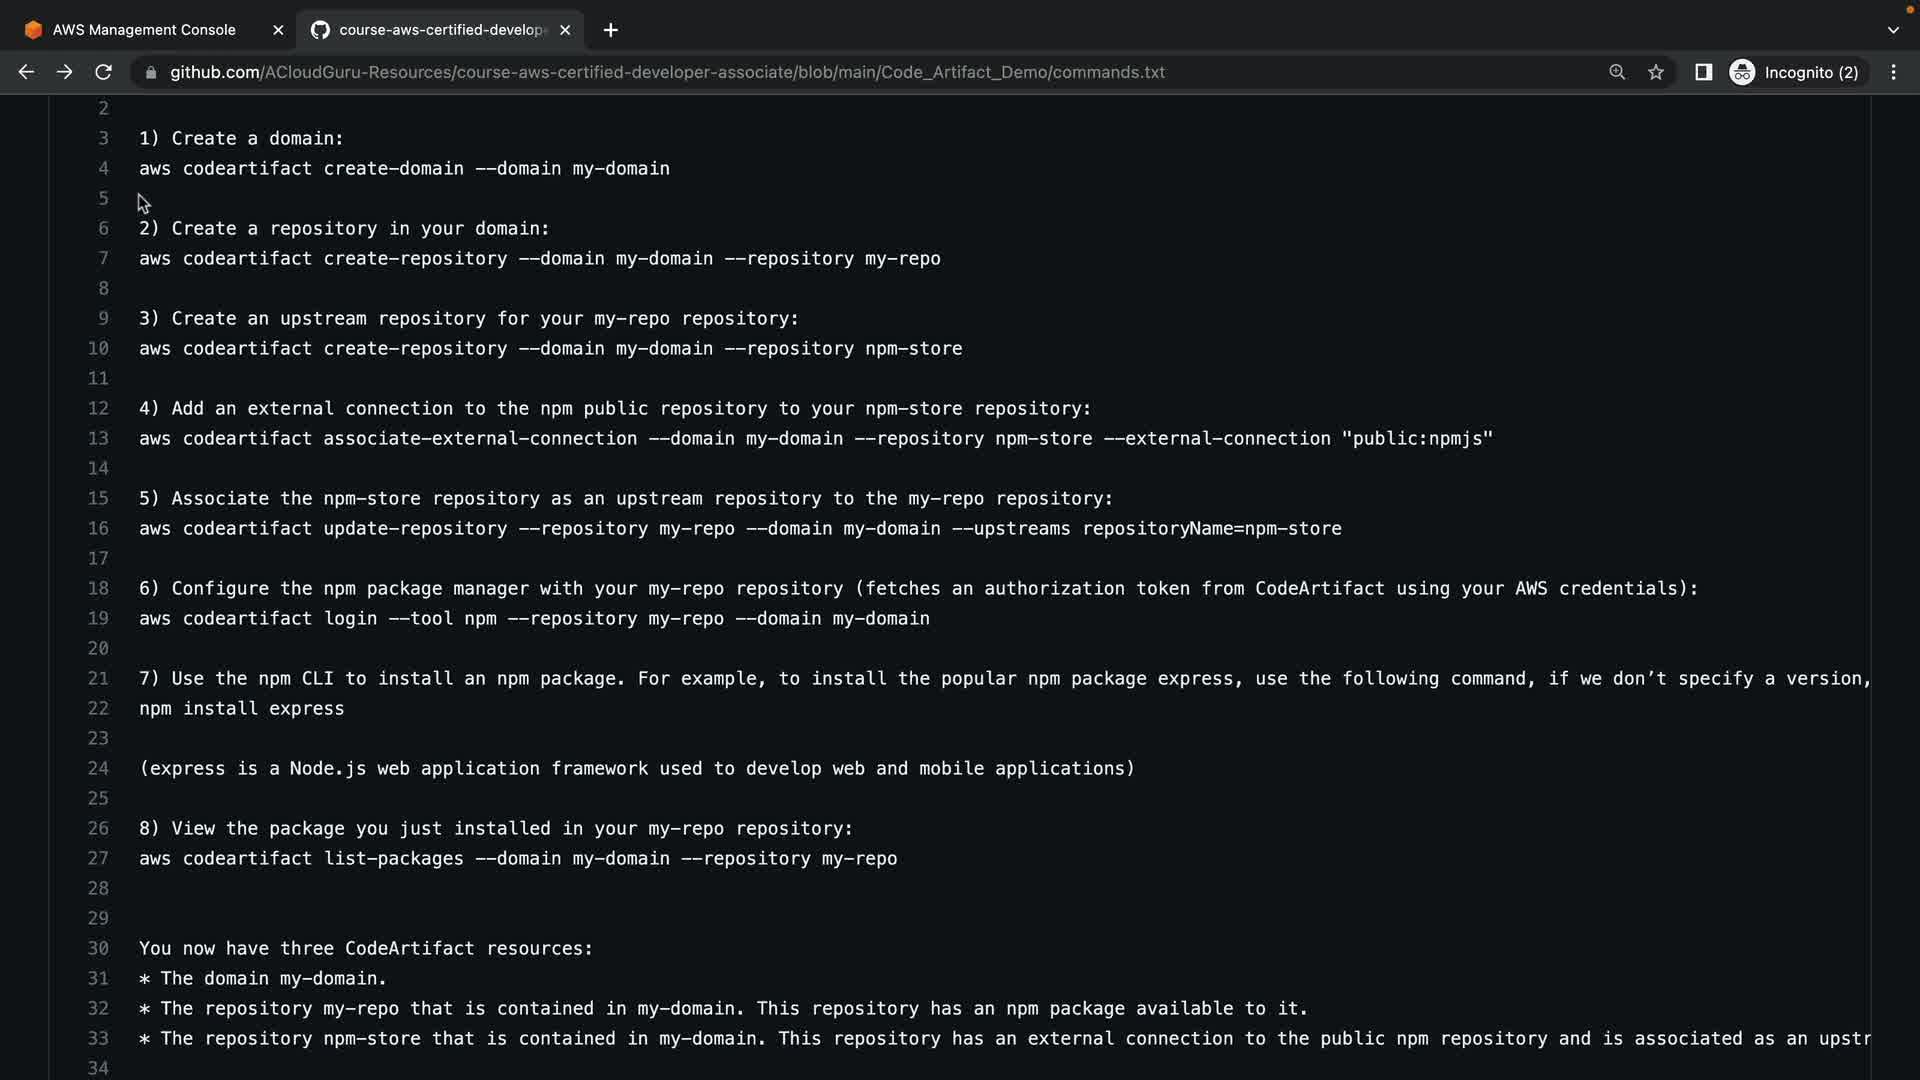Click line number 4 in the file
The height and width of the screenshot is (1080, 1920).
click(x=103, y=168)
